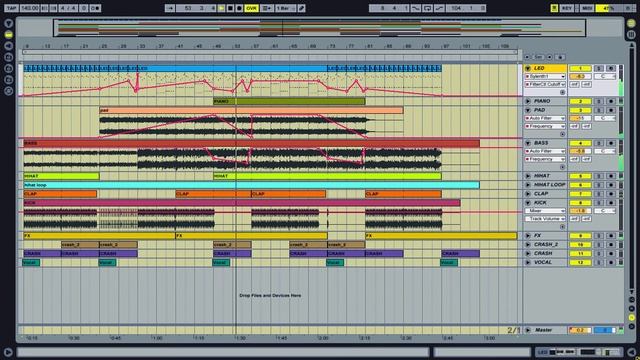The width and height of the screenshot is (640, 360).
Task: Enable the Follow playback arrow button
Action: pyautogui.click(x=170, y=8)
